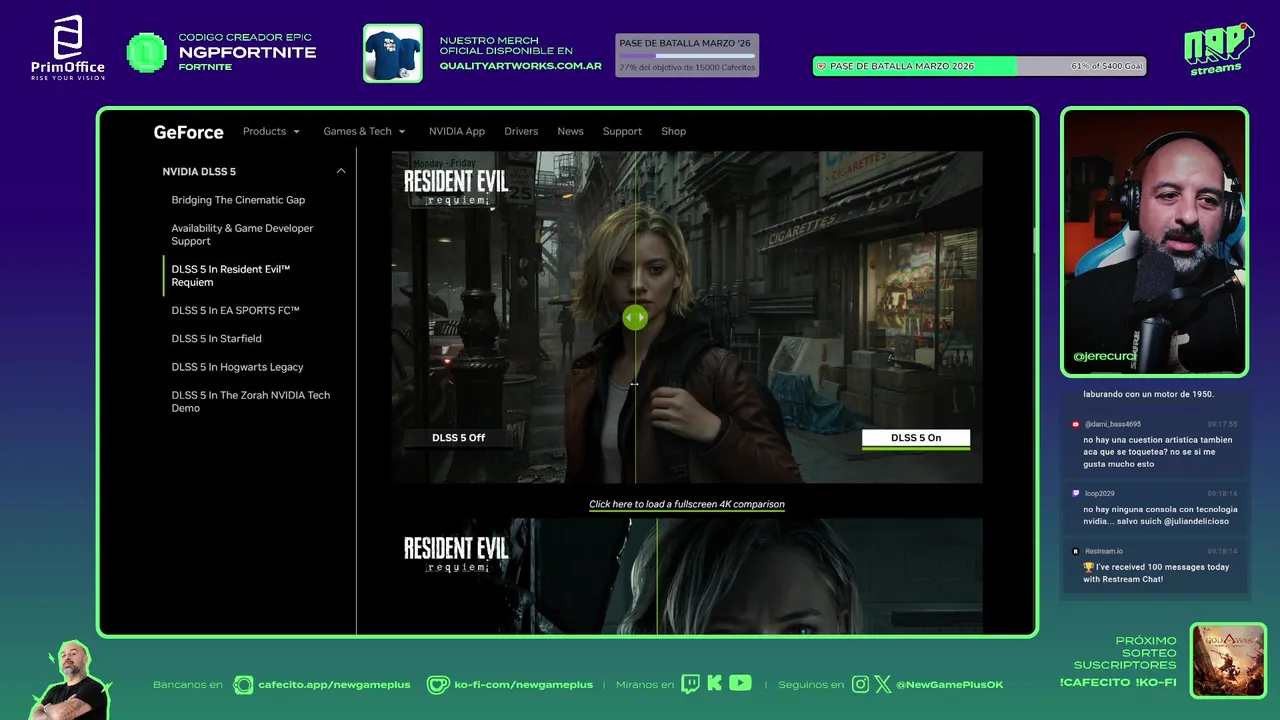This screenshot has height=720, width=1280.
Task: Collapse the NVIDIA DLSS 5 sidebar section
Action: [x=341, y=171]
